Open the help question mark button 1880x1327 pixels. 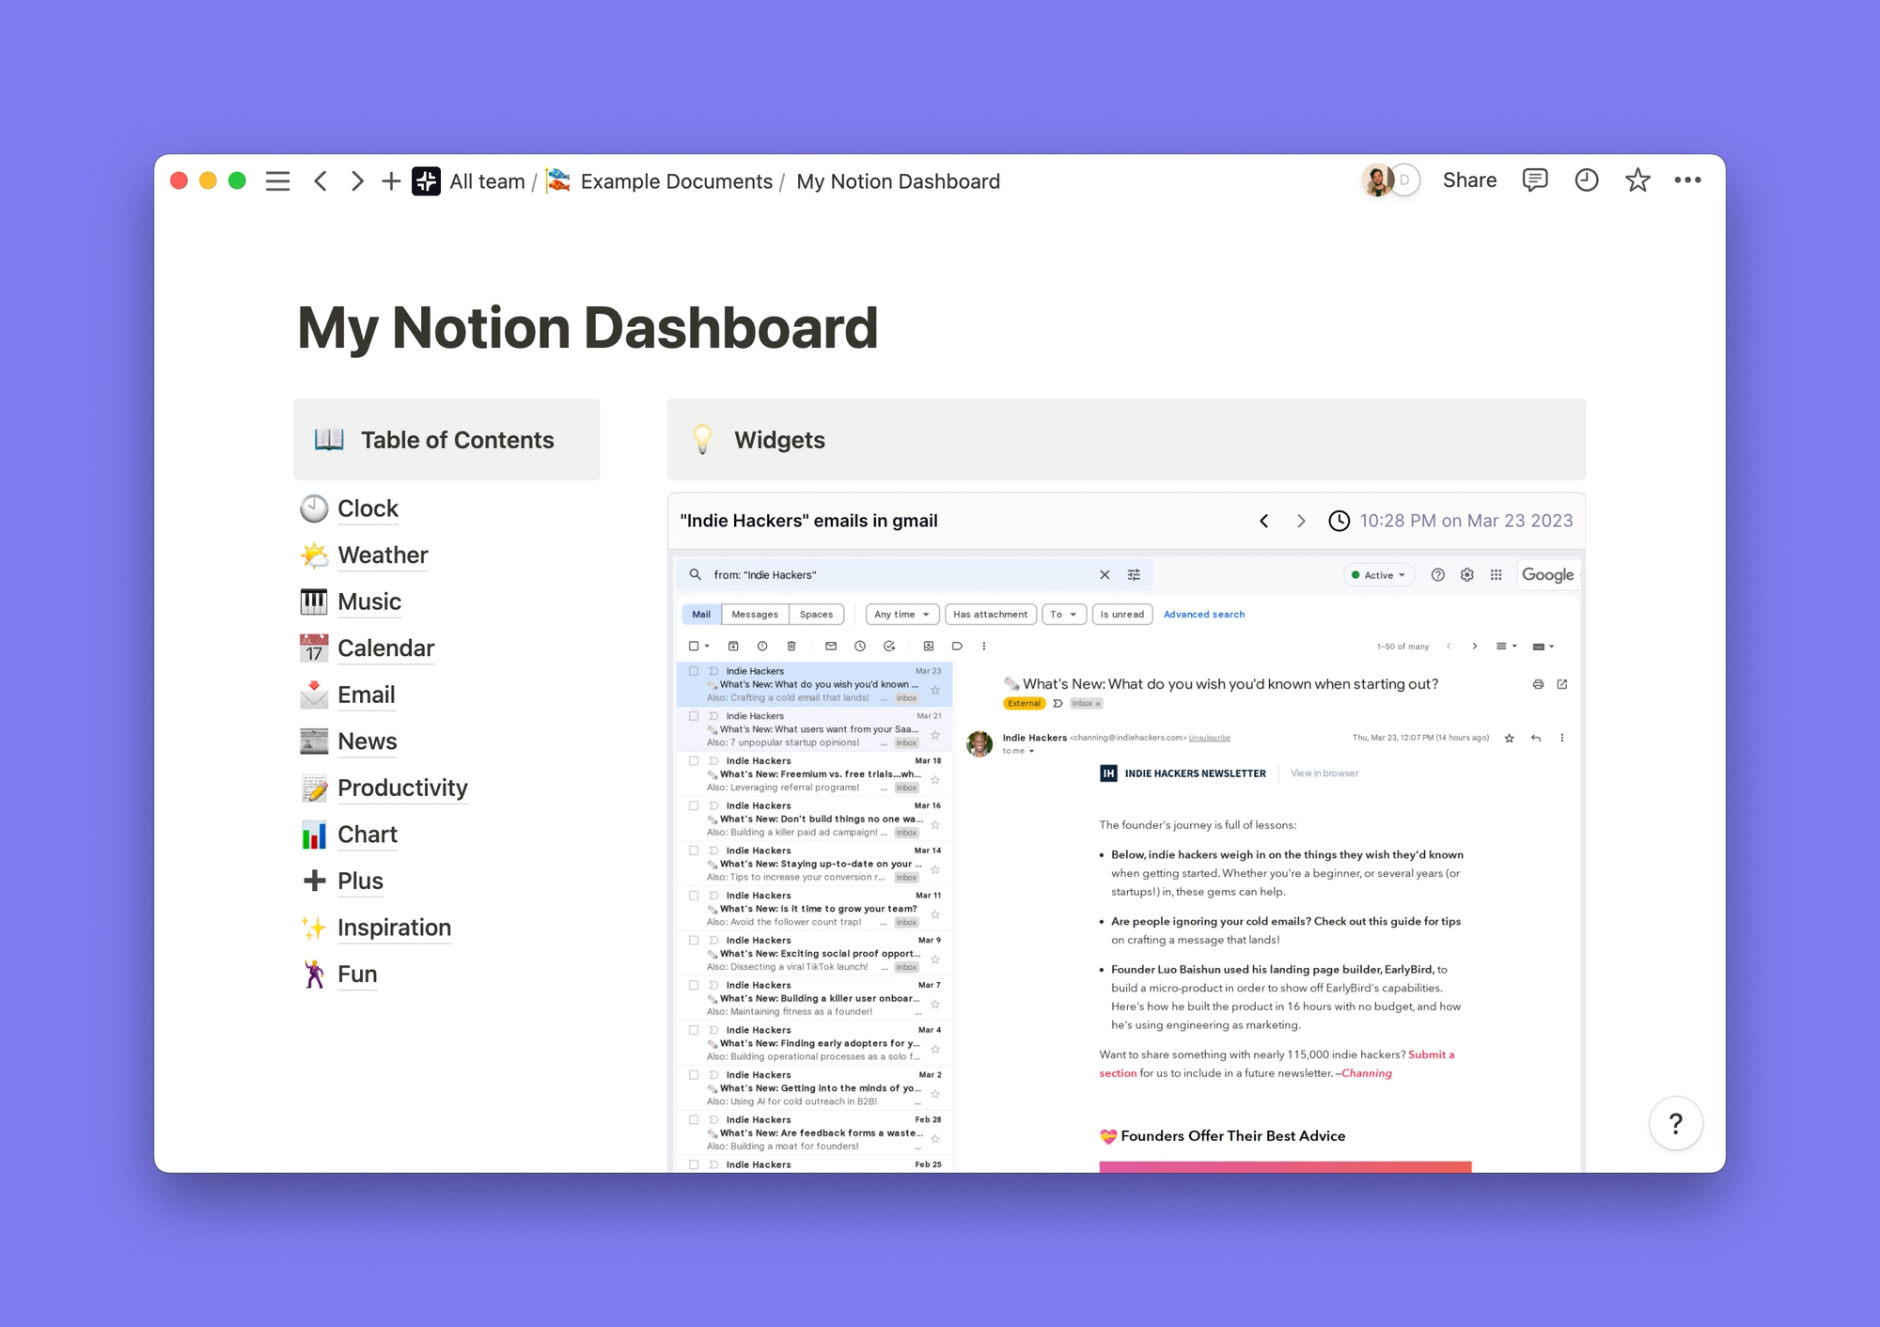pos(1676,1123)
